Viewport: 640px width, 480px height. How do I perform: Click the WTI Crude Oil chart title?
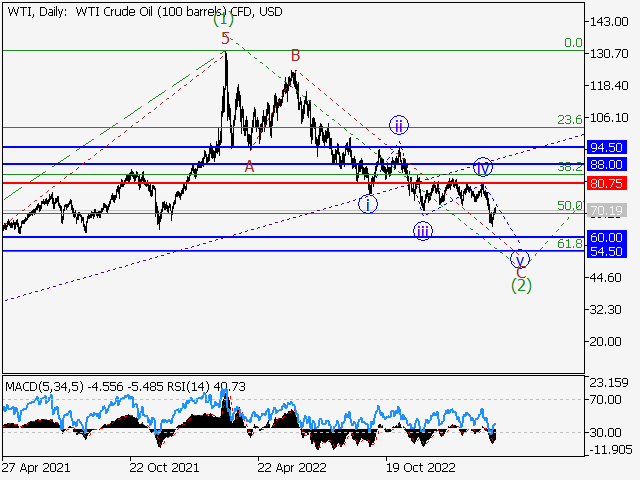(x=145, y=11)
